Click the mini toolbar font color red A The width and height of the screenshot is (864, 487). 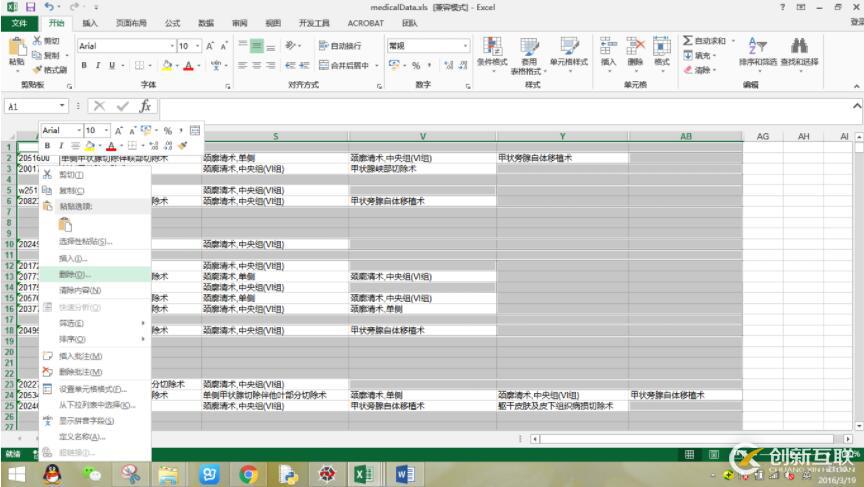click(111, 146)
